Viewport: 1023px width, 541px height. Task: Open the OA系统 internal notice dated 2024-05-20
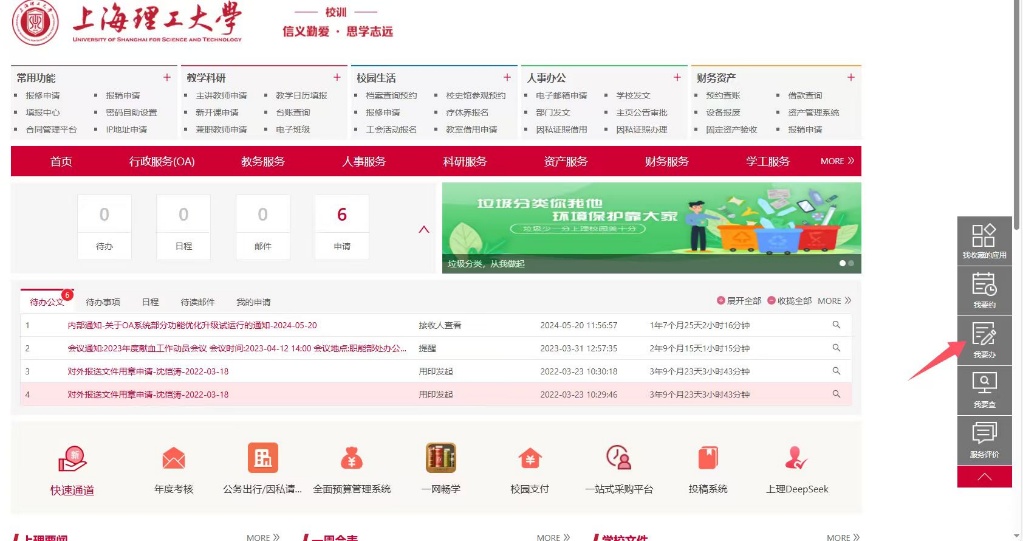point(192,326)
